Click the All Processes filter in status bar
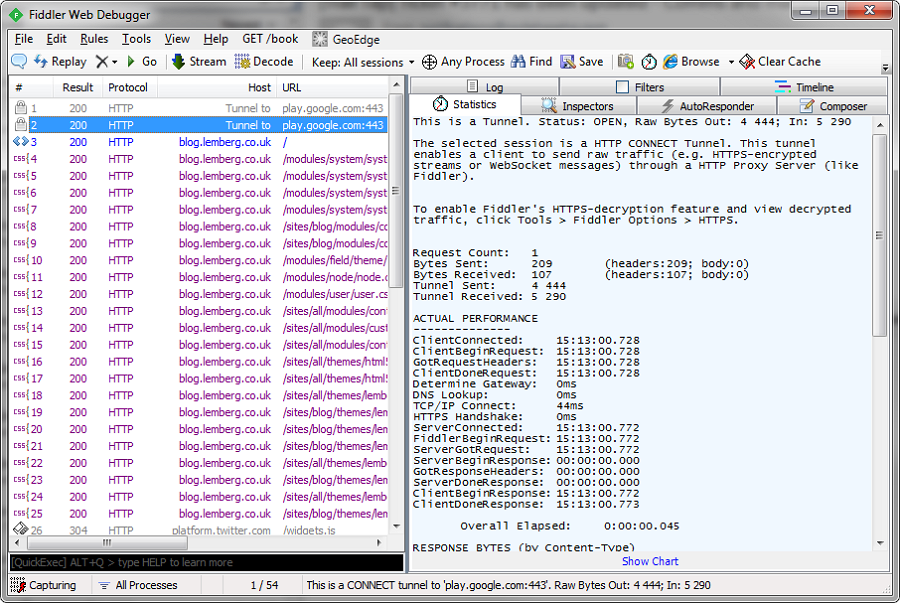Viewport: 900px width, 603px height. coord(138,585)
